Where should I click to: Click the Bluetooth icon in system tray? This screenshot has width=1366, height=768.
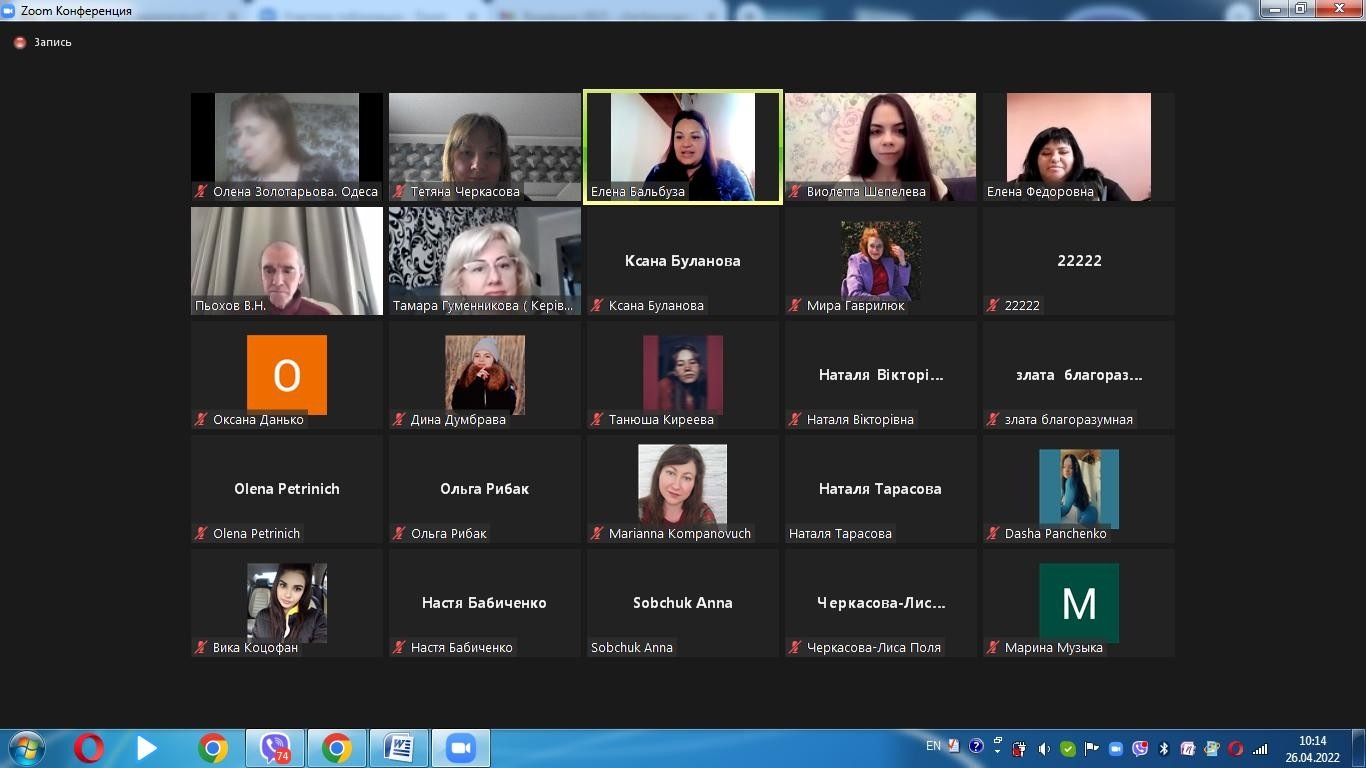1164,748
